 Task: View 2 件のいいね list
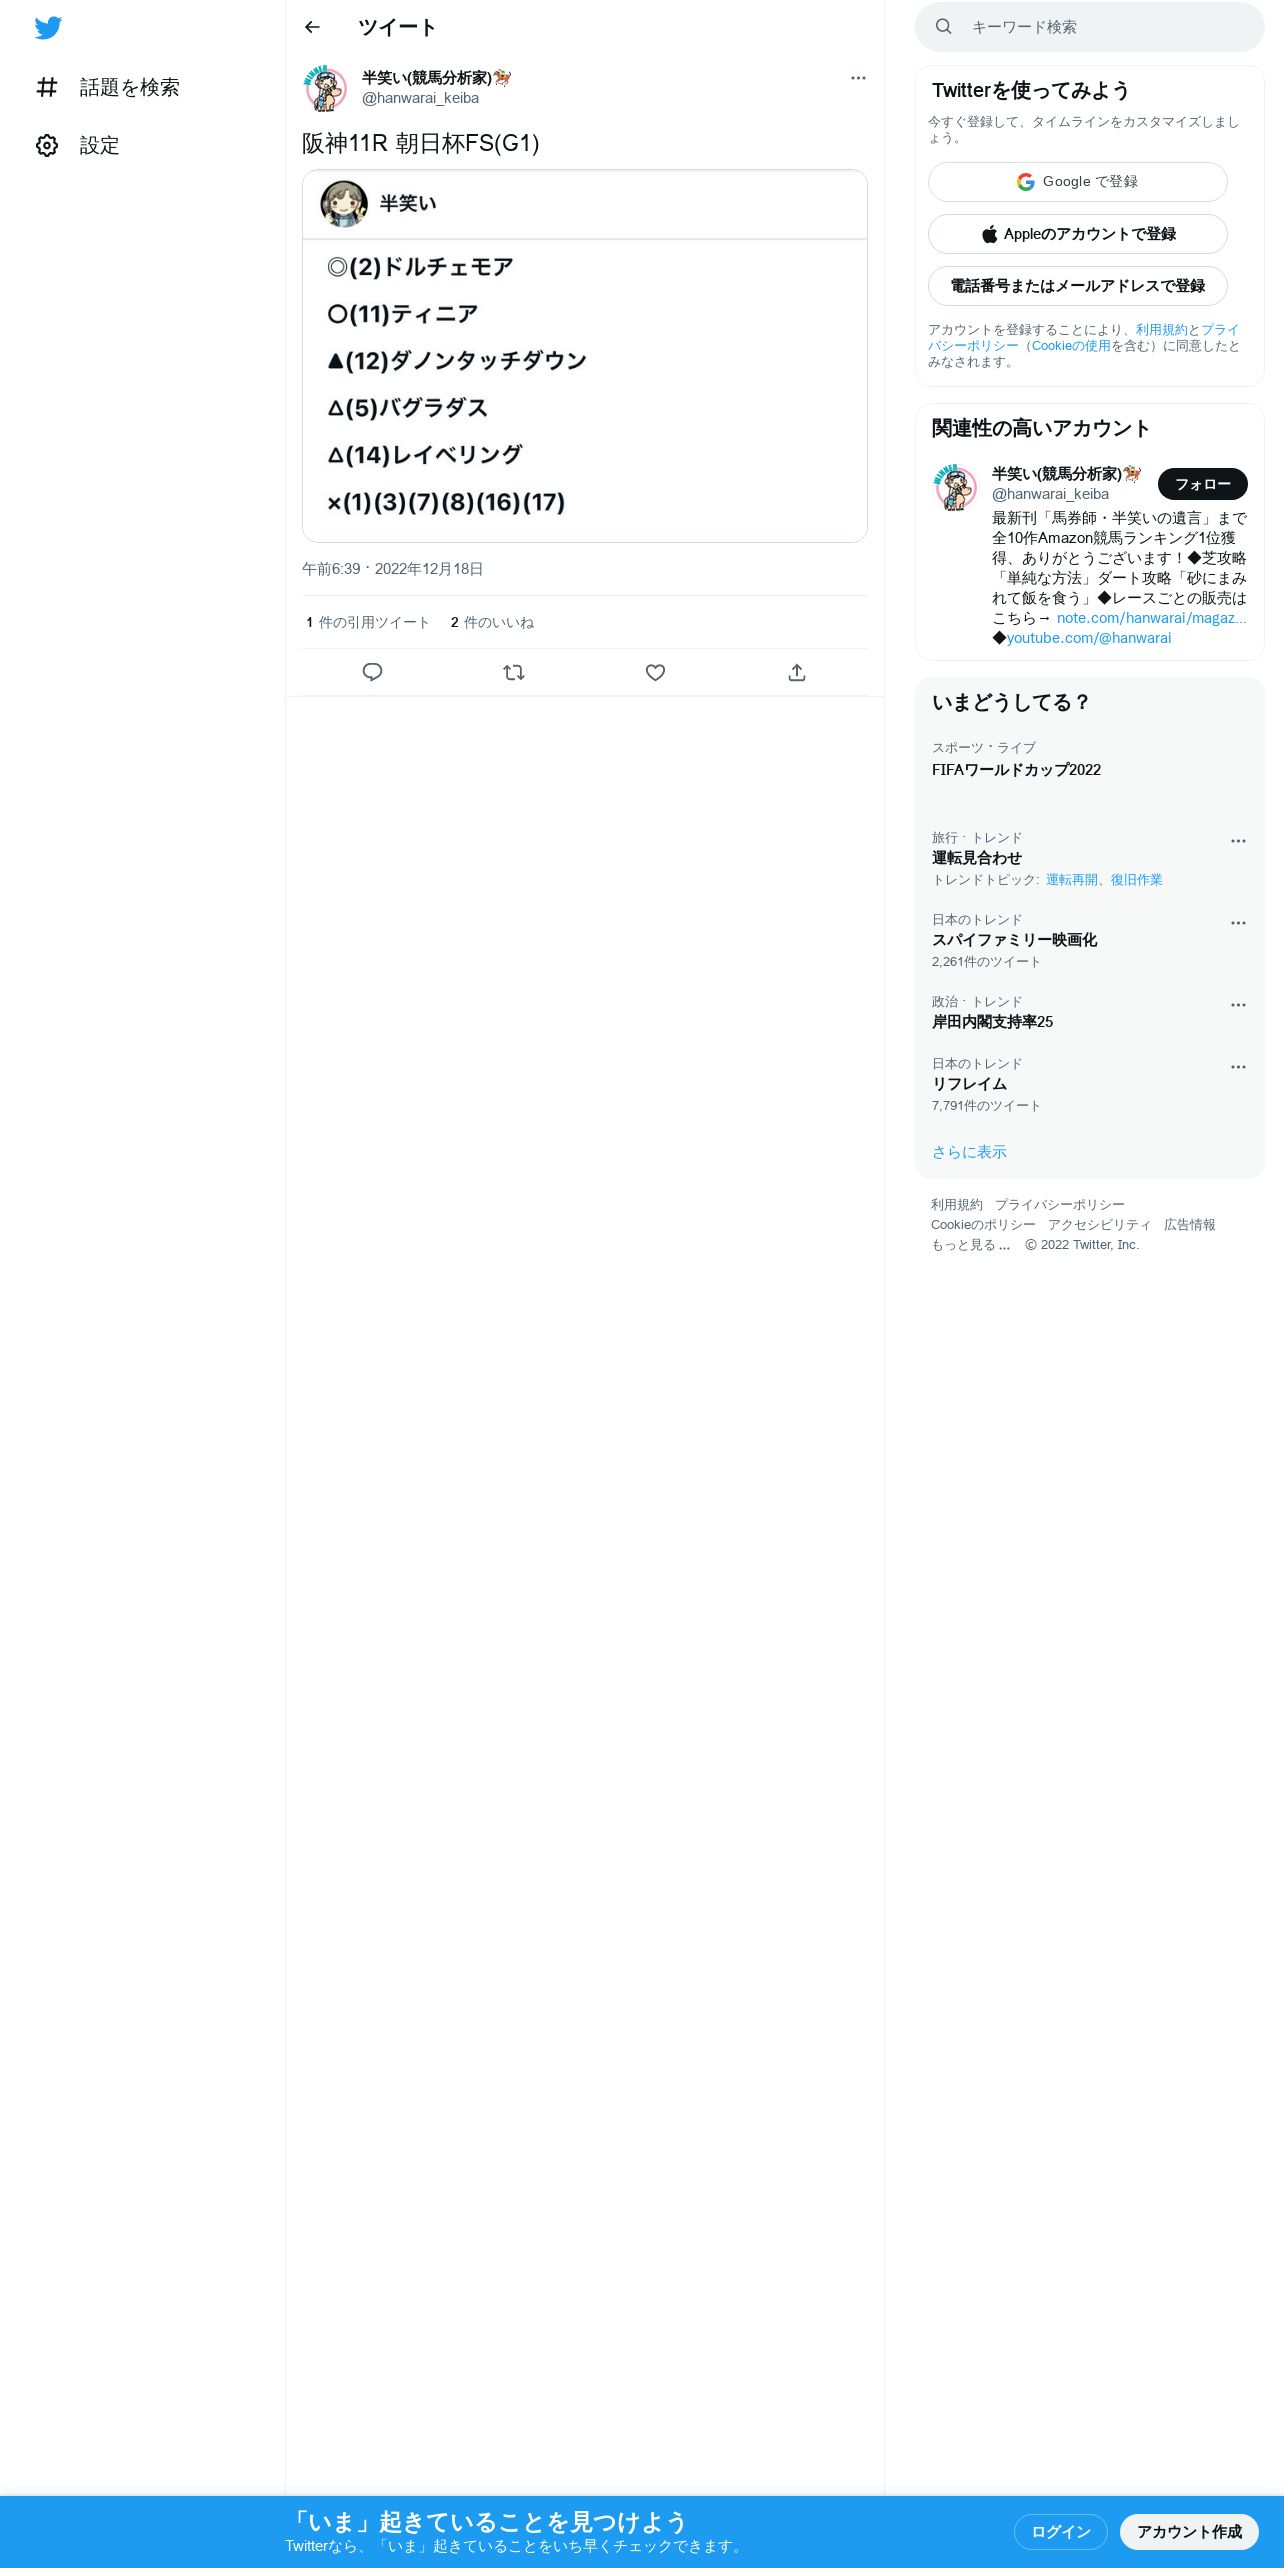click(x=492, y=623)
